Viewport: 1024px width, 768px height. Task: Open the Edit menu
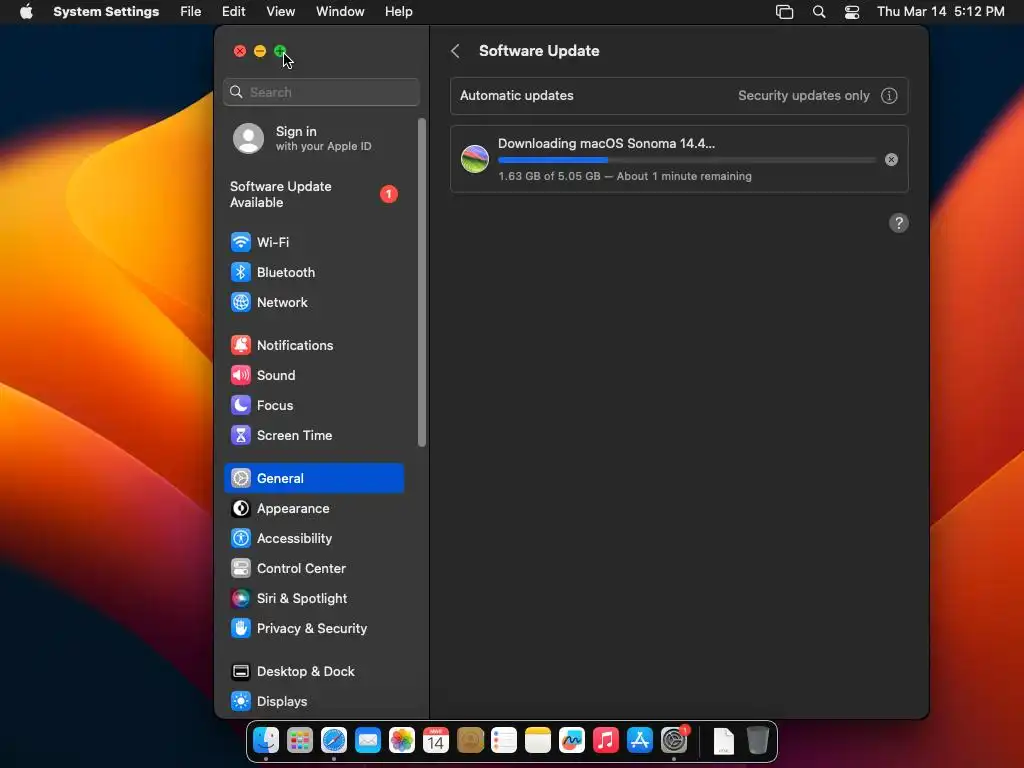(x=233, y=12)
